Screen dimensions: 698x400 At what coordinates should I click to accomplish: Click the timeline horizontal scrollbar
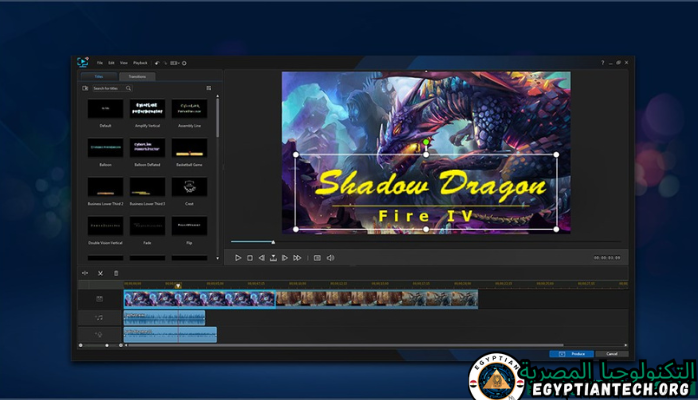[x=346, y=345]
